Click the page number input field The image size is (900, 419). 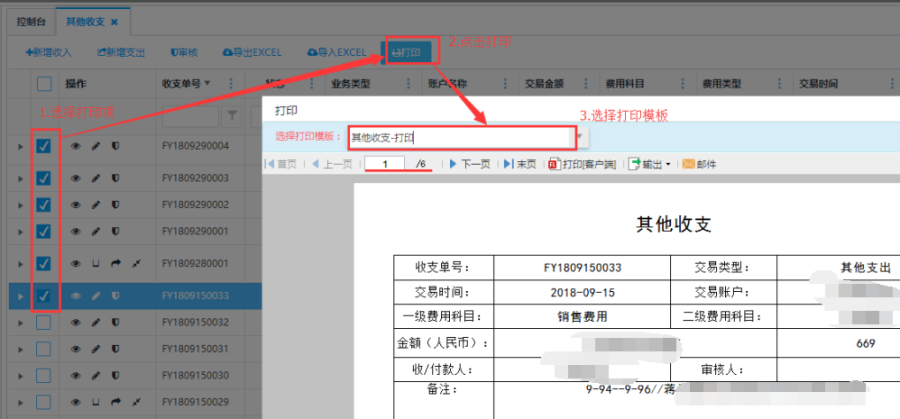click(x=384, y=164)
